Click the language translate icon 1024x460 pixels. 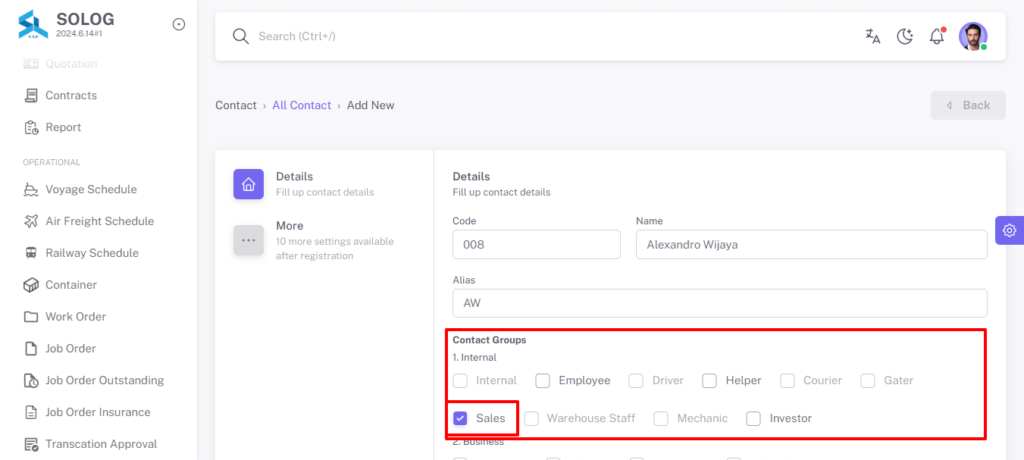pos(872,37)
